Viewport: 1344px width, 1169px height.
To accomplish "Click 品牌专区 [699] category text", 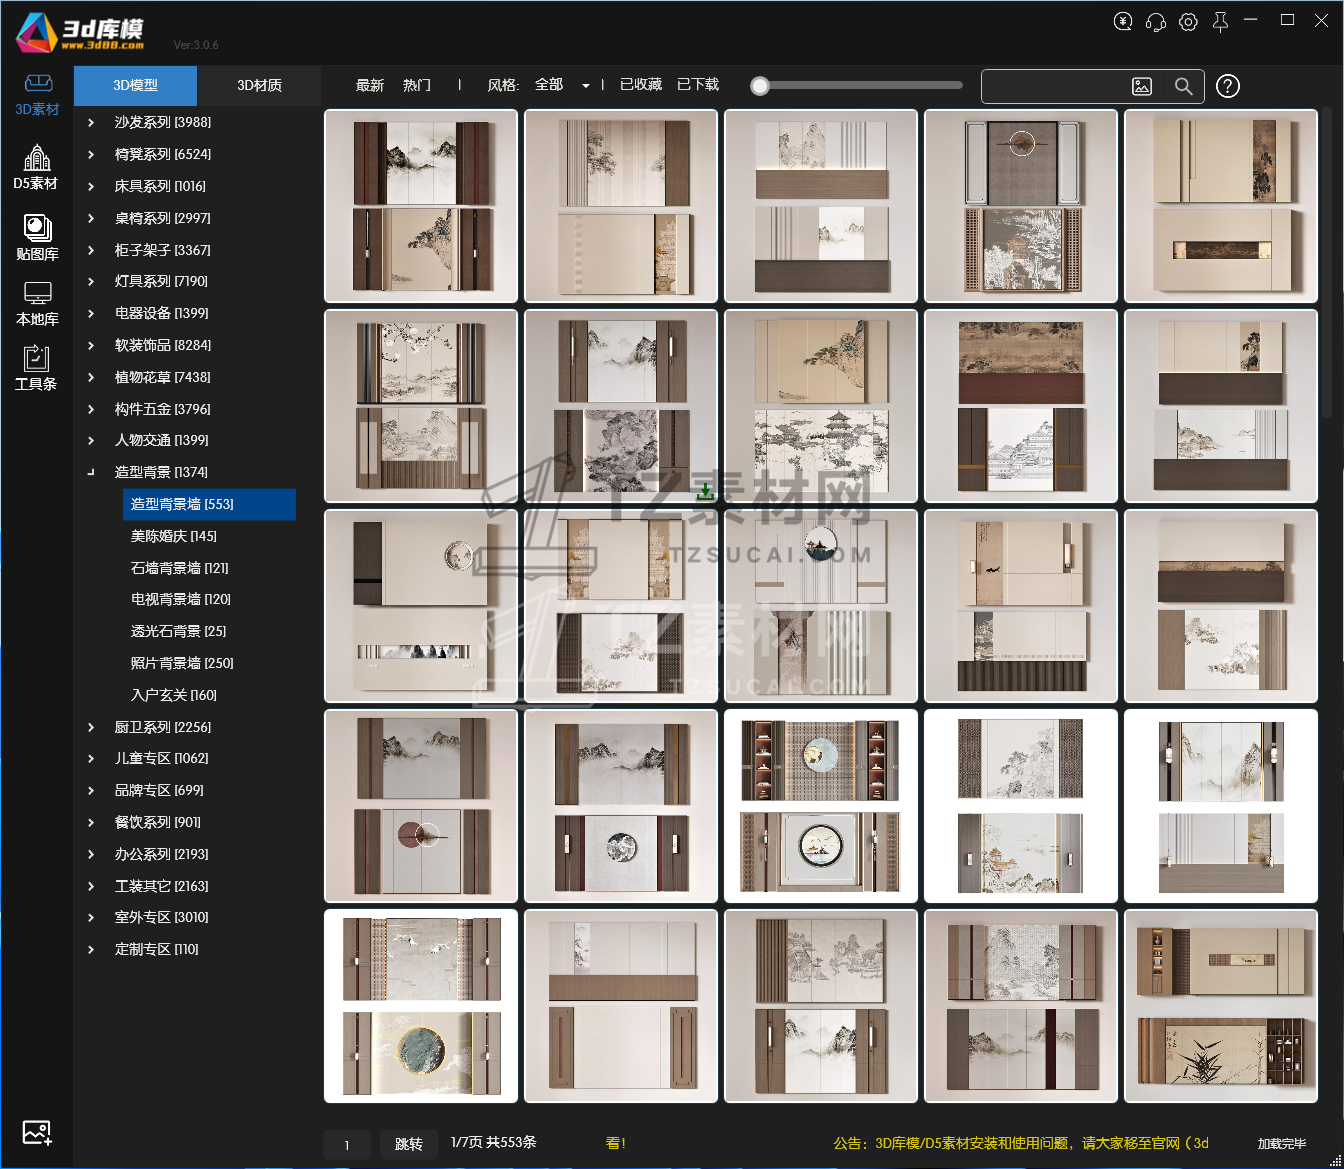I will pyautogui.click(x=159, y=790).
